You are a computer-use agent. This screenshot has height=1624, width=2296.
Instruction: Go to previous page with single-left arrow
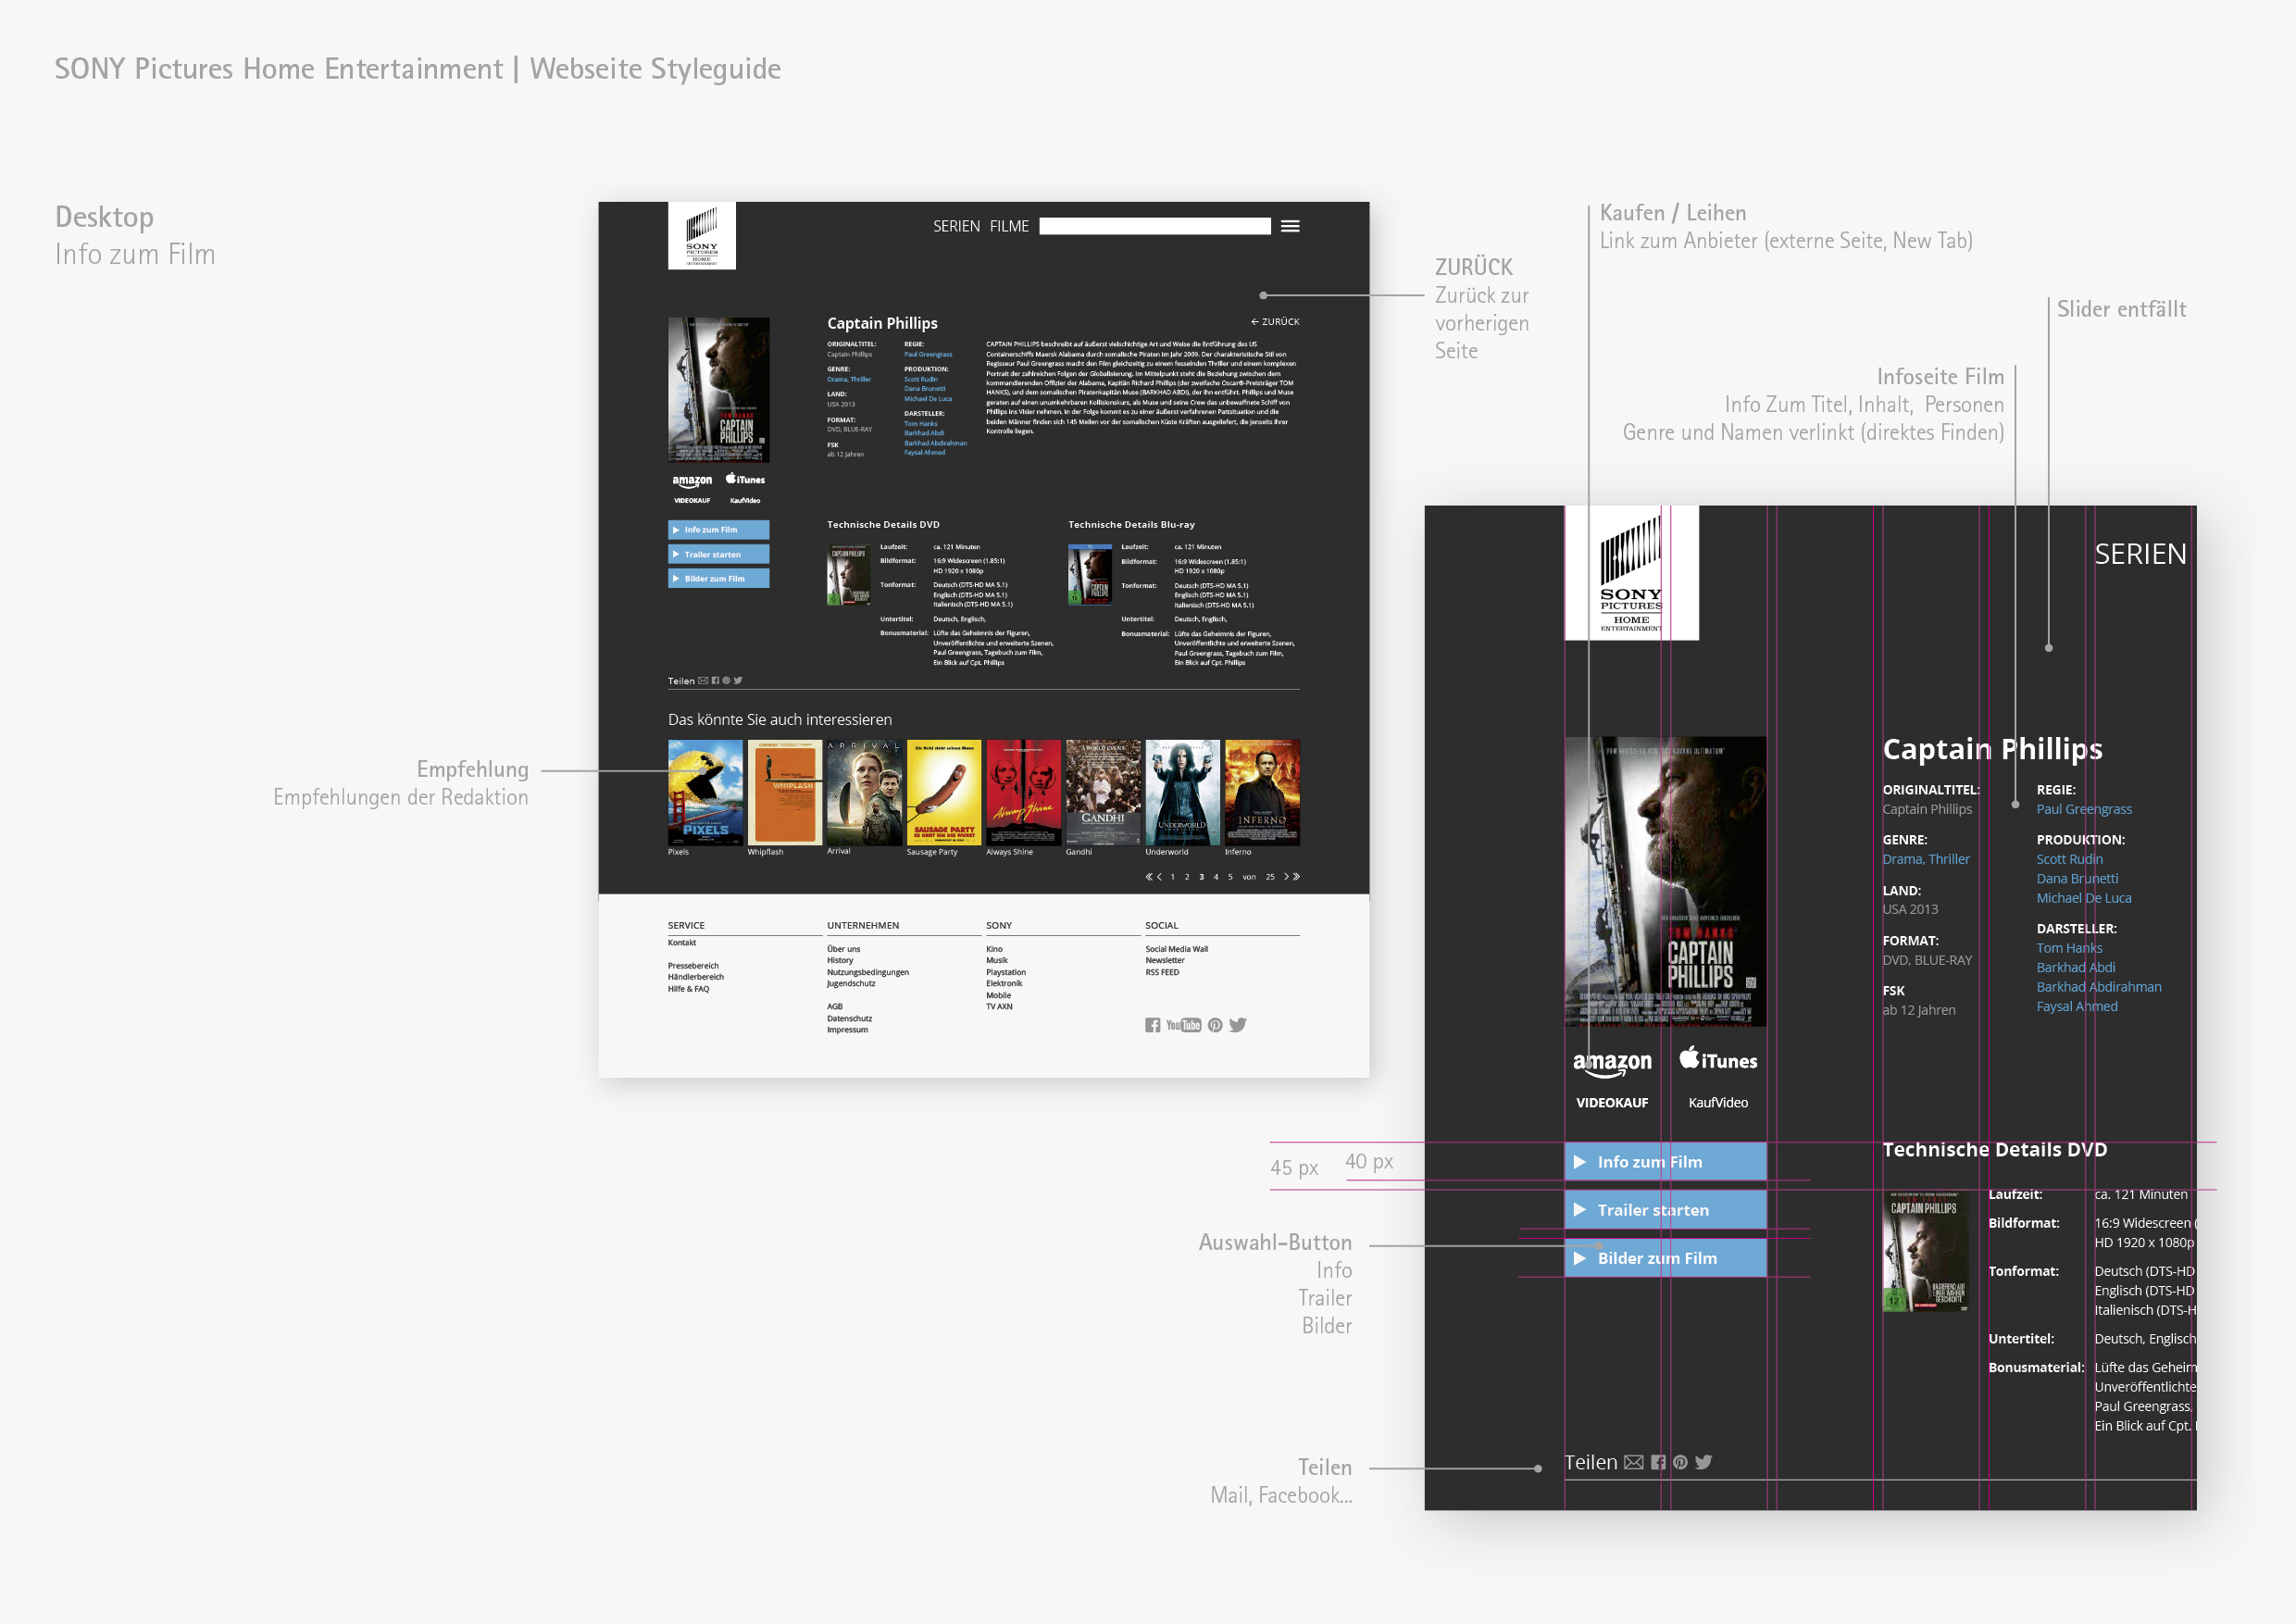pyautogui.click(x=1159, y=877)
